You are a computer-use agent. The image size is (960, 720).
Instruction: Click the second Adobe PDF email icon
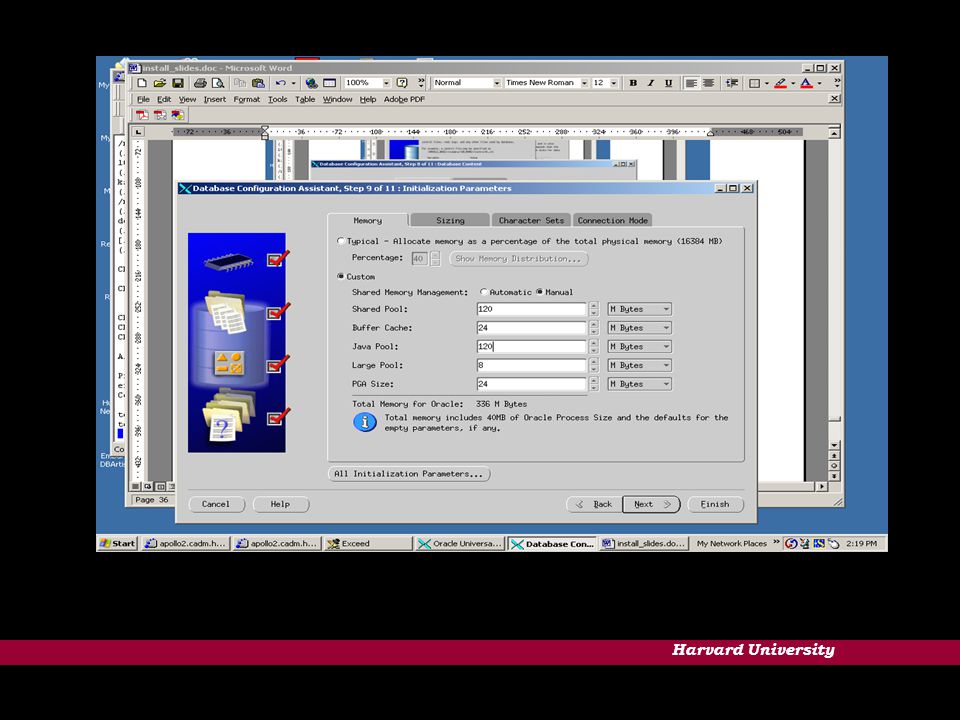click(160, 114)
